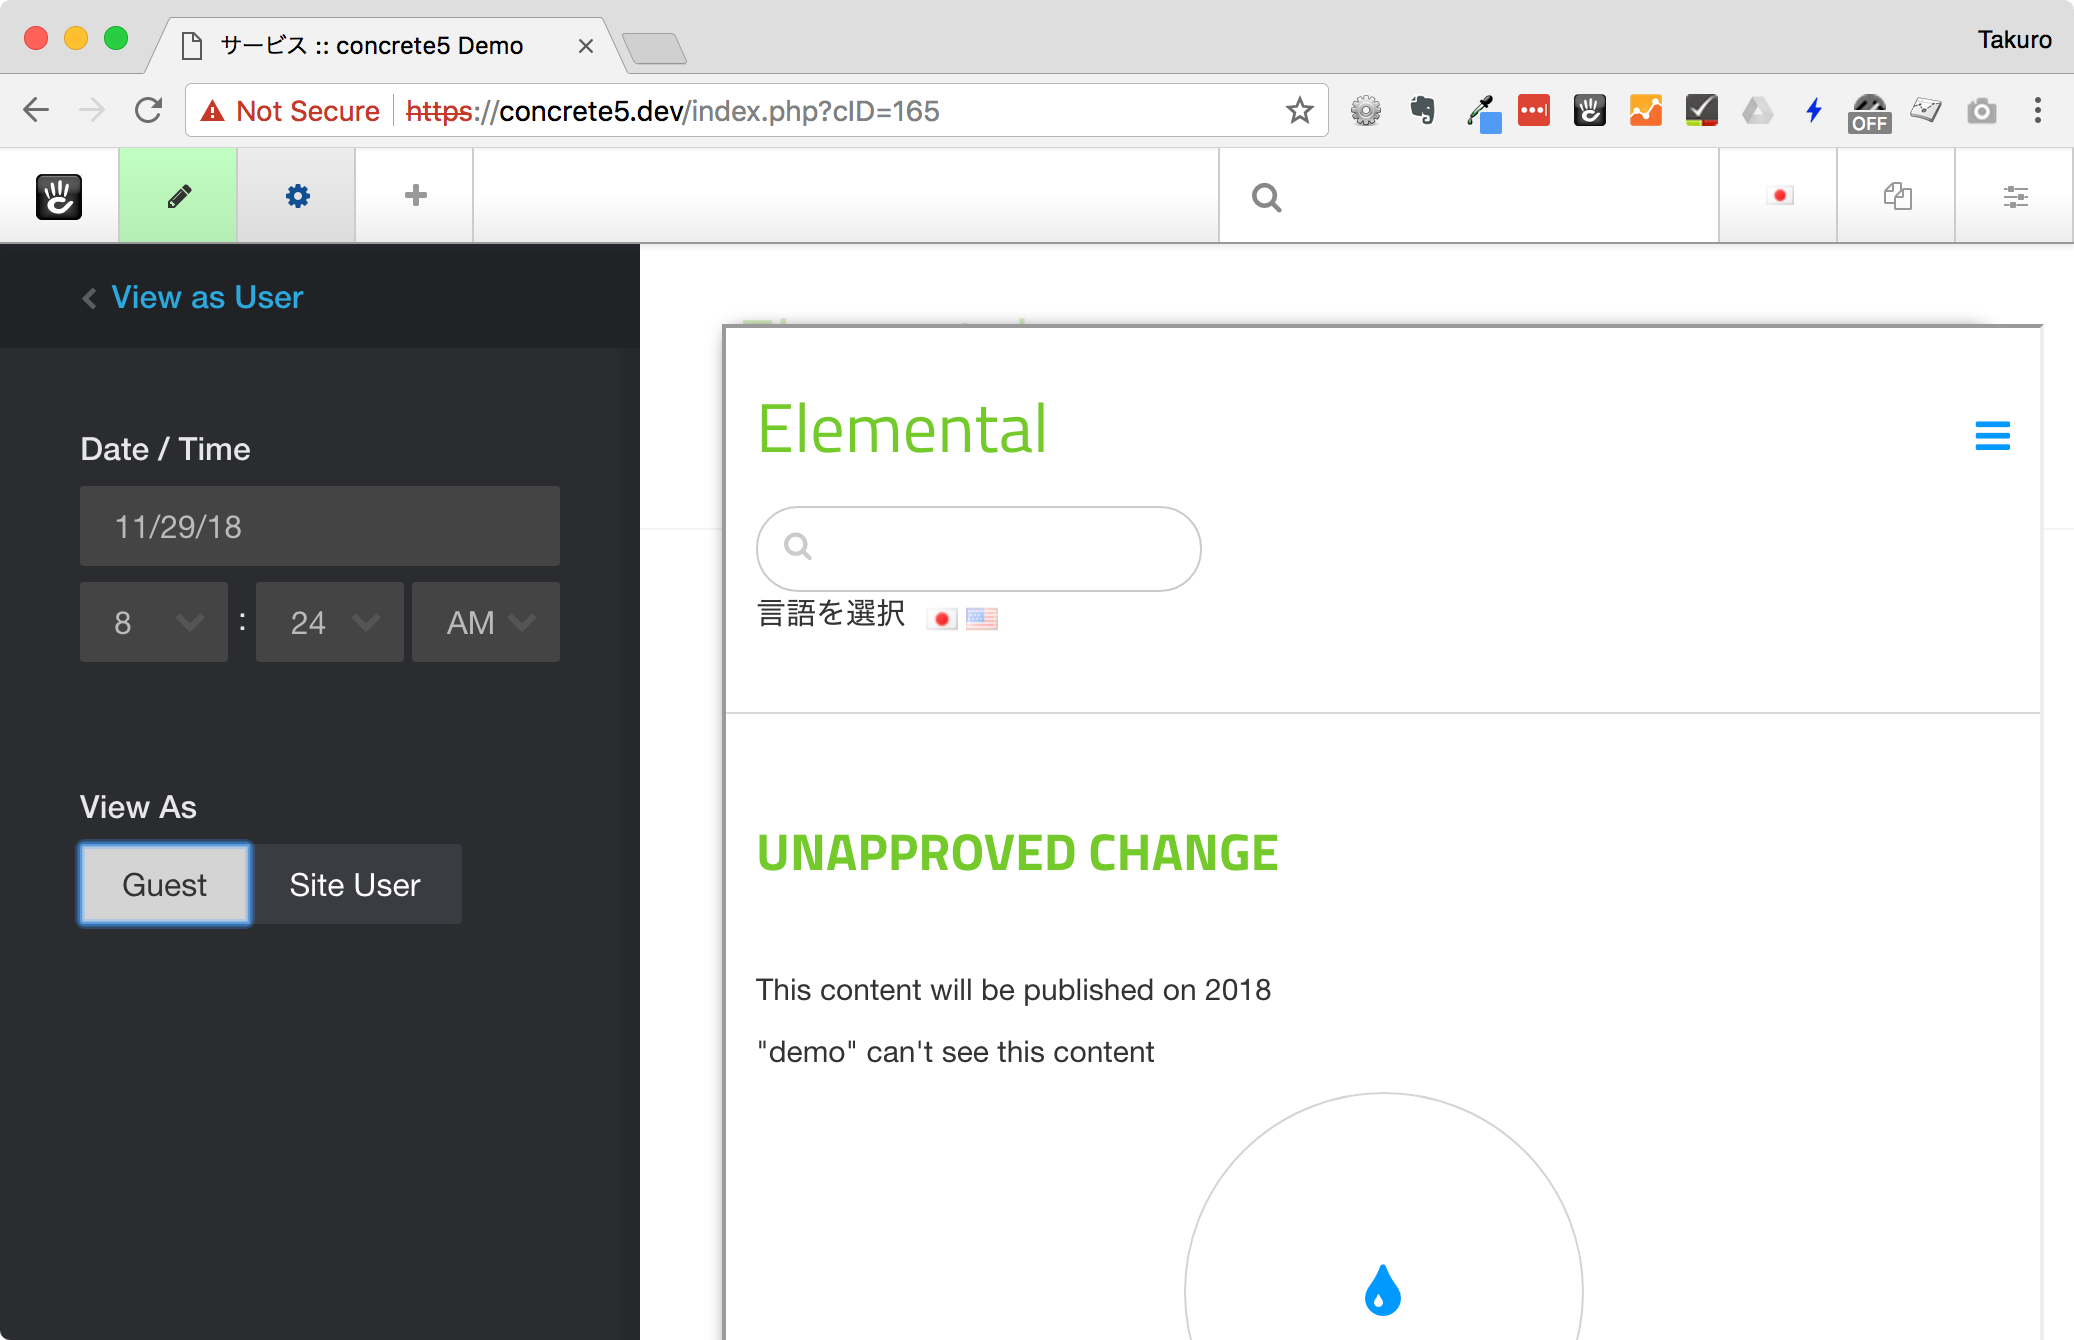Open the hour dropdown showing 8
2074x1340 pixels.
pos(153,622)
